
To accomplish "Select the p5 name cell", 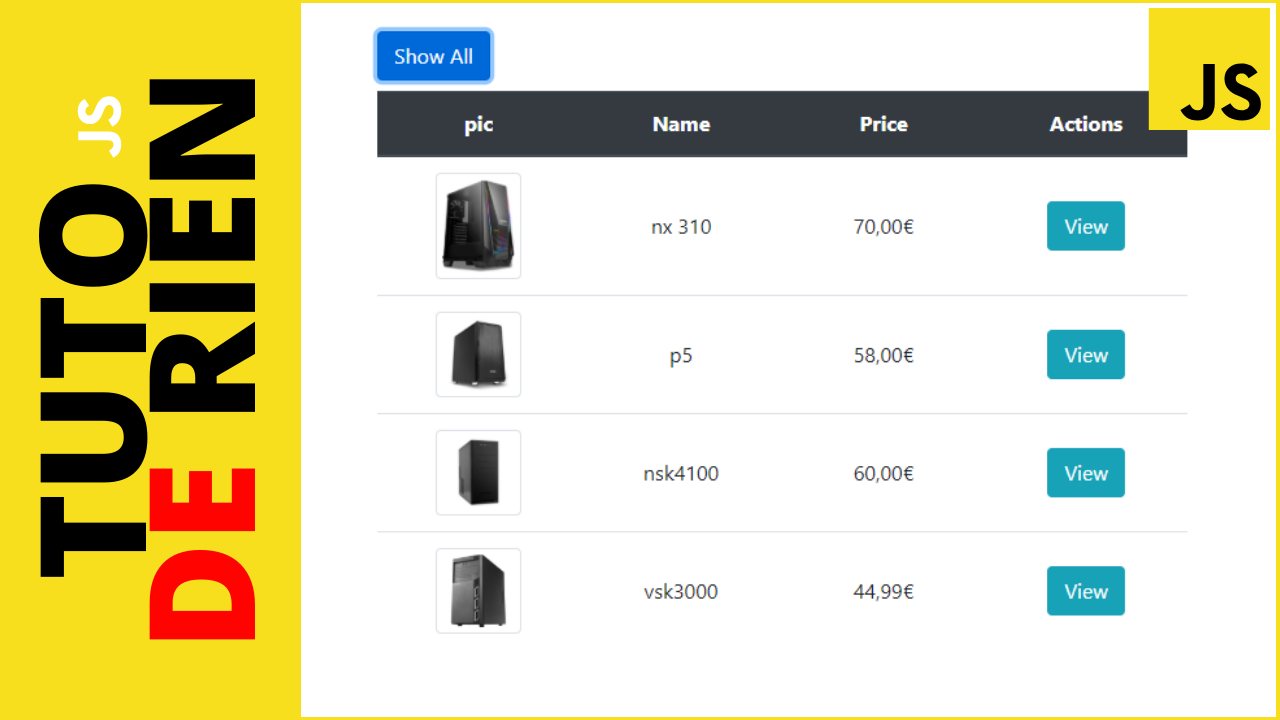I will pos(681,355).
